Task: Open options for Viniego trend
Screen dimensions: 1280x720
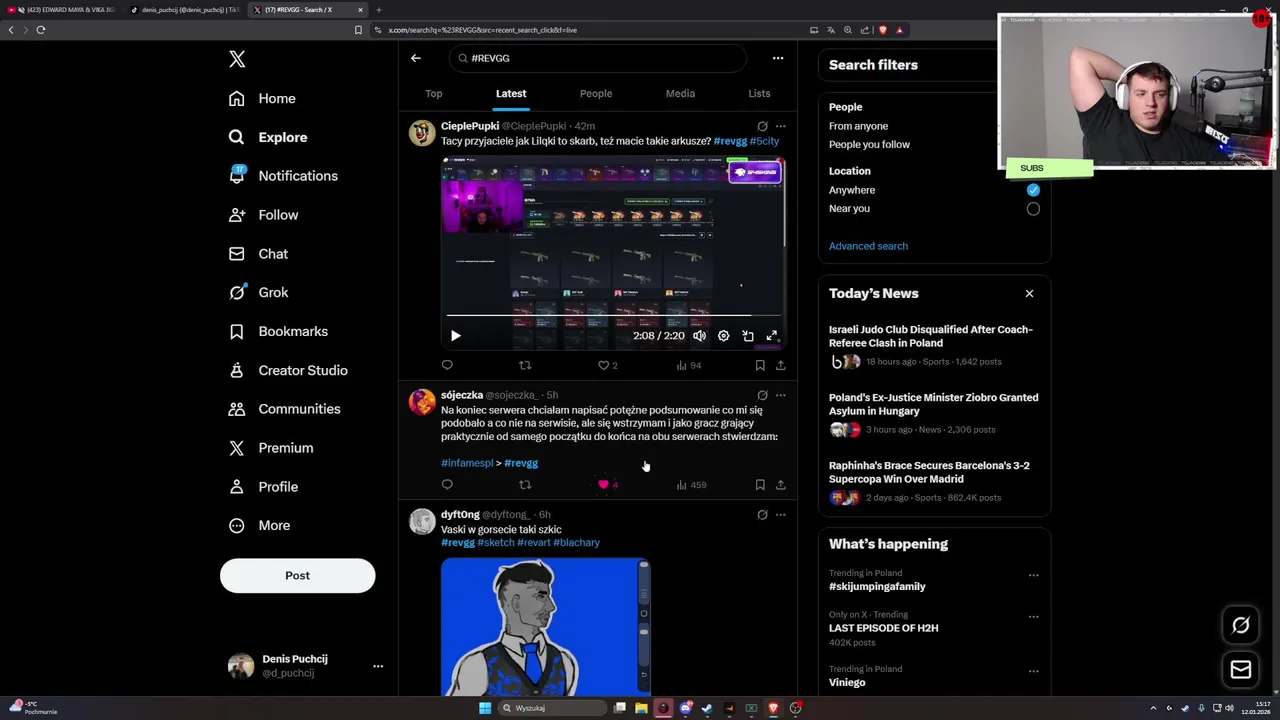Action: point(1033,671)
